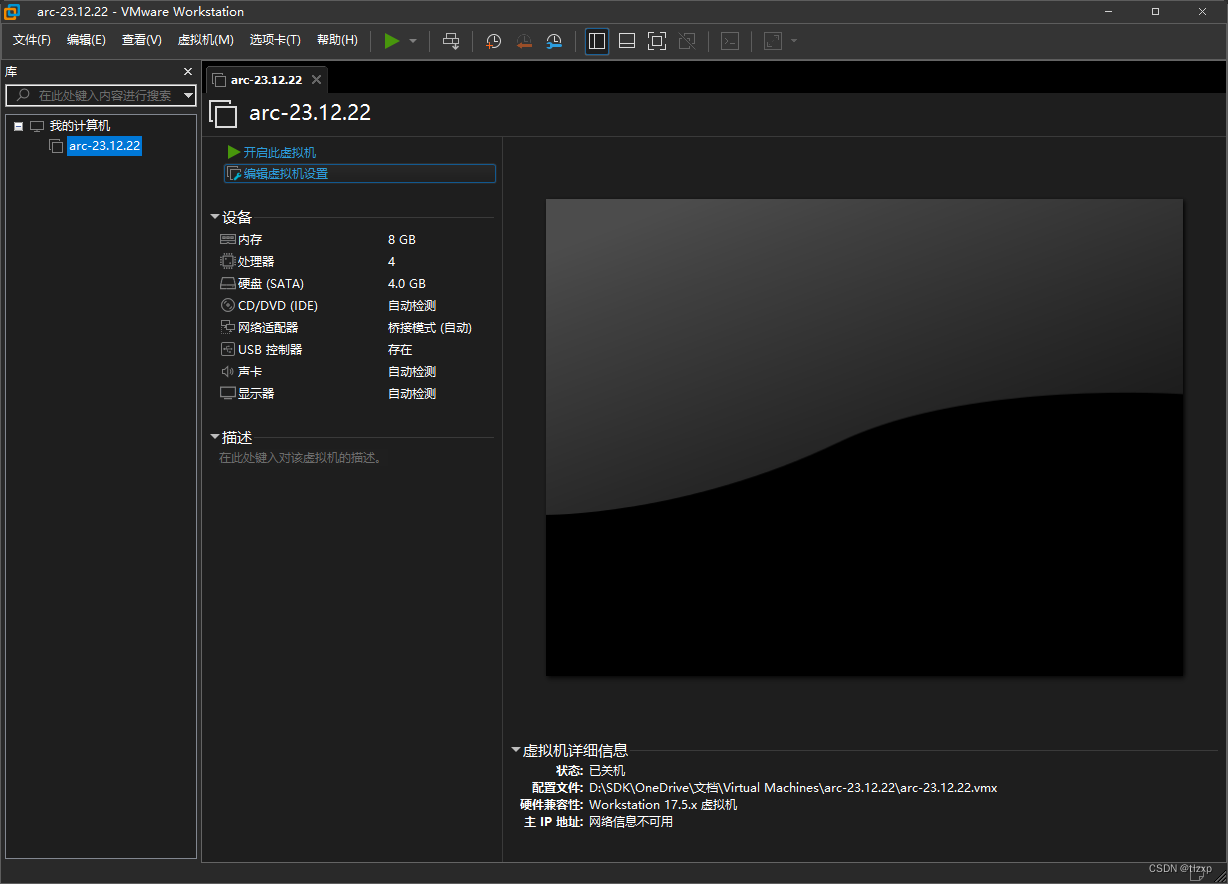Viewport: 1228px width, 884px height.
Task: Open the 虚拟机(M) menu
Action: [x=205, y=40]
